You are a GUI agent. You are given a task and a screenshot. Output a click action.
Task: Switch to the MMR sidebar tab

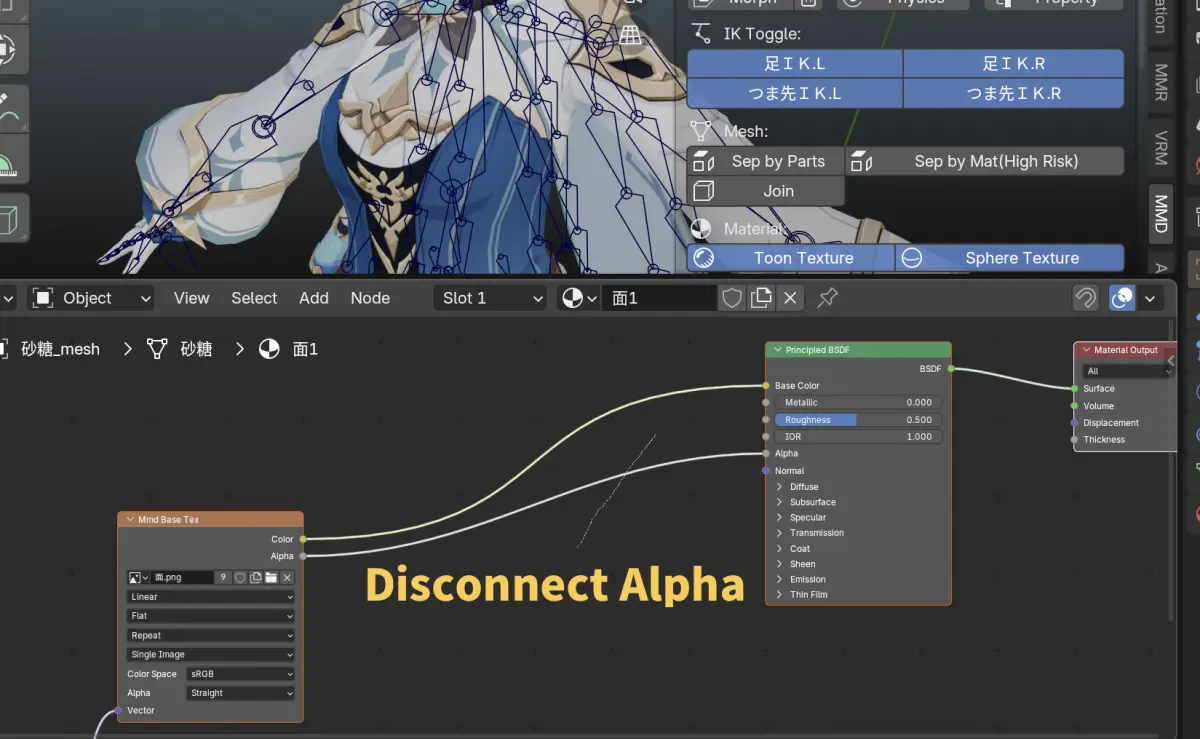[1161, 82]
